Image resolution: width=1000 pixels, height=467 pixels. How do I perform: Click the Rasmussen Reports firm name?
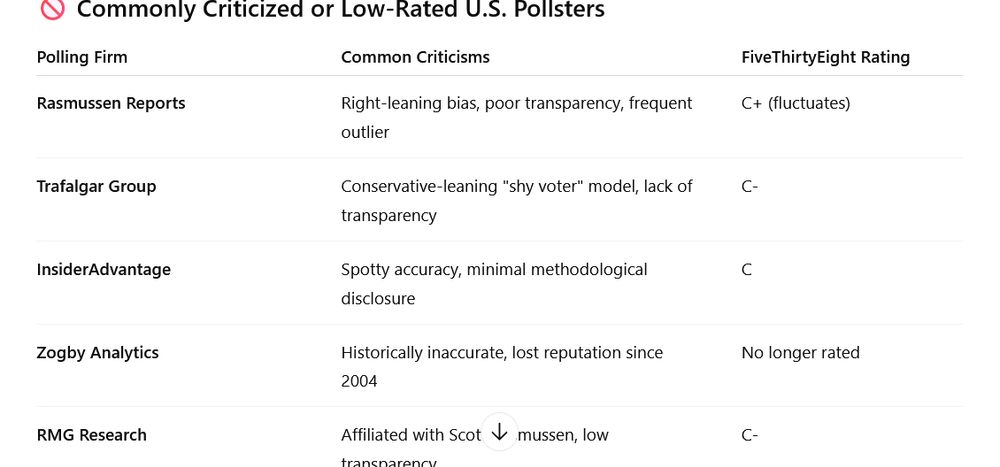click(x=111, y=103)
